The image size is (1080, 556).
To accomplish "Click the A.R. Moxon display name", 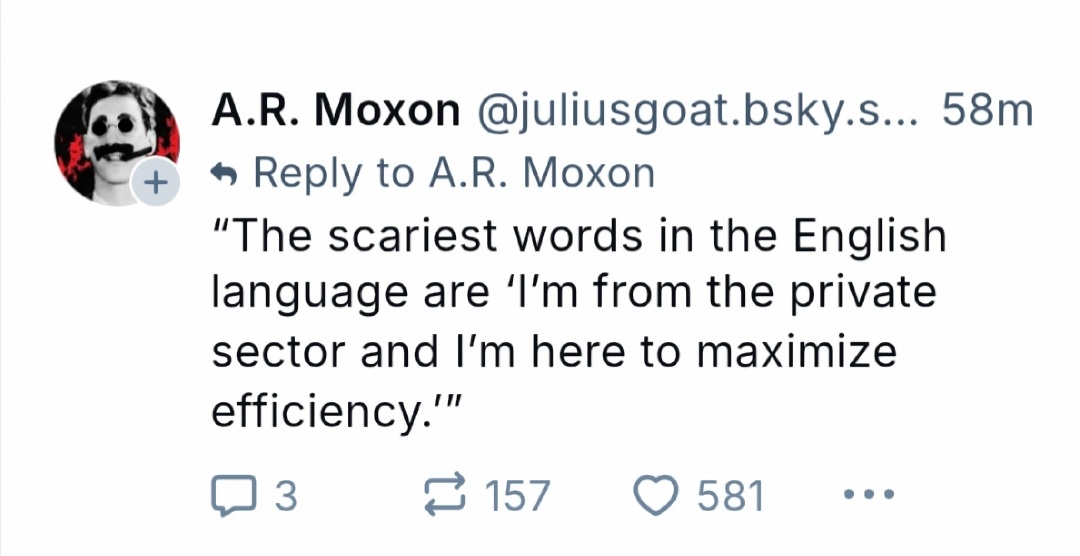I will coord(335,112).
